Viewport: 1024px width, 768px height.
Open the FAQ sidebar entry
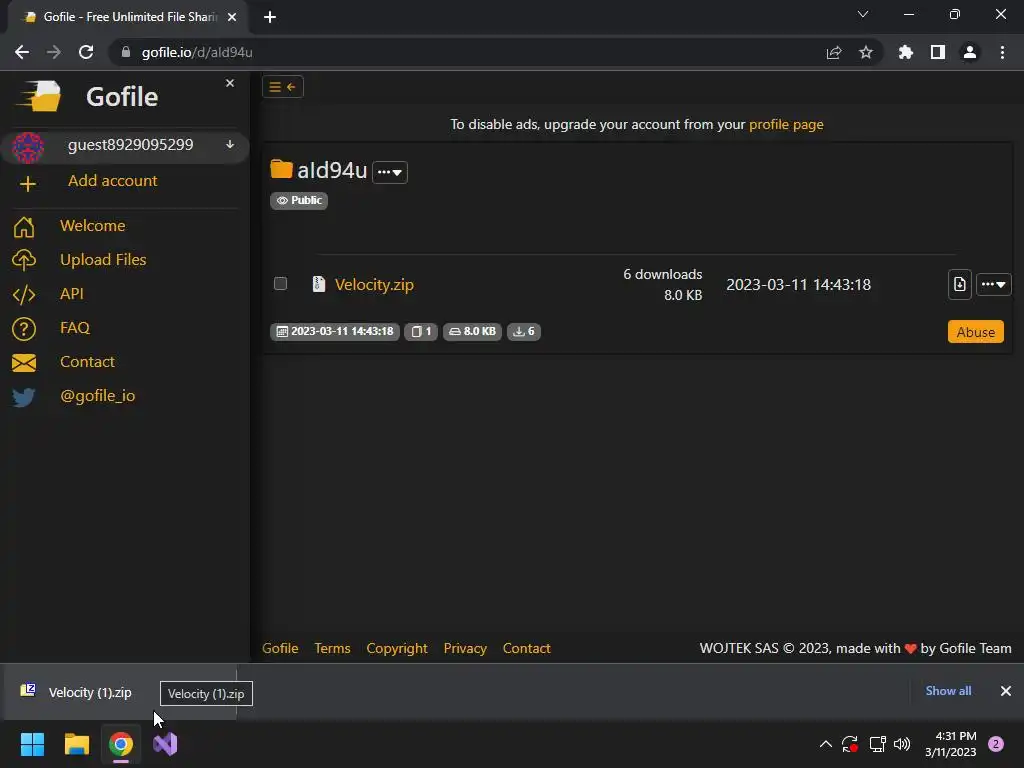click(x=74, y=328)
